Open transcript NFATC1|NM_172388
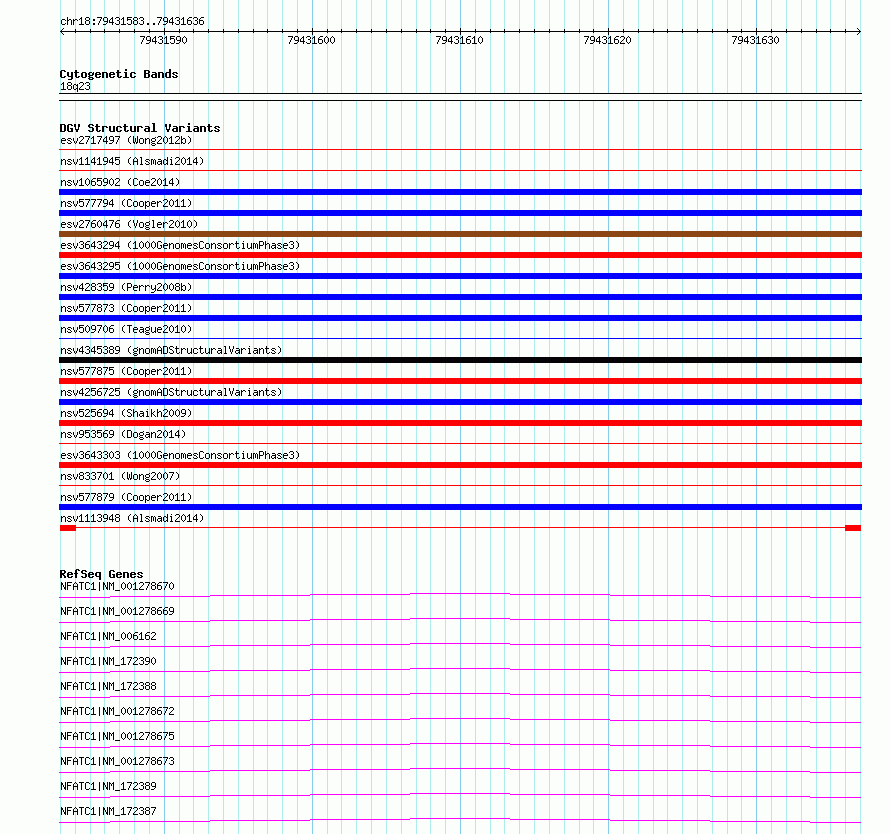The height and width of the screenshot is (834, 890). click(x=108, y=686)
